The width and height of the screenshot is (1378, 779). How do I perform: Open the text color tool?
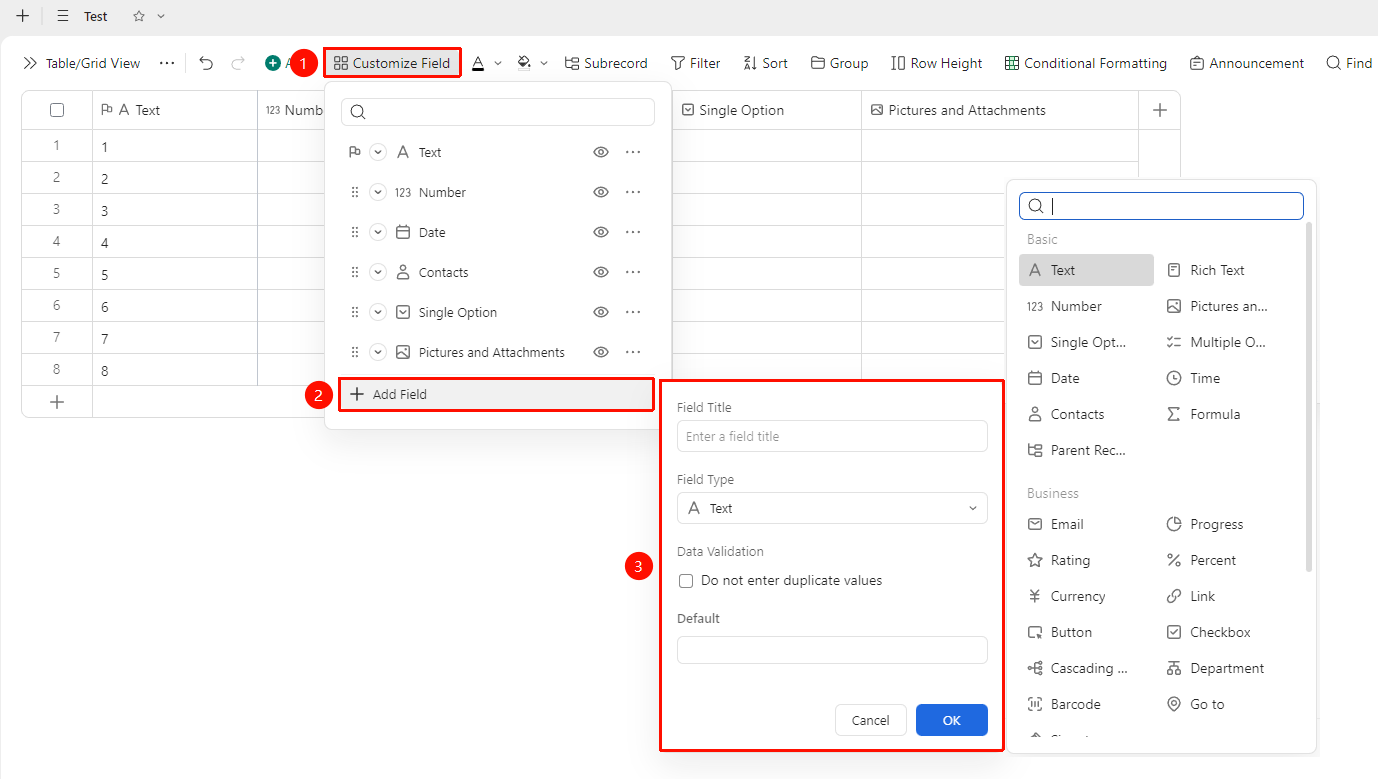pyautogui.click(x=478, y=63)
